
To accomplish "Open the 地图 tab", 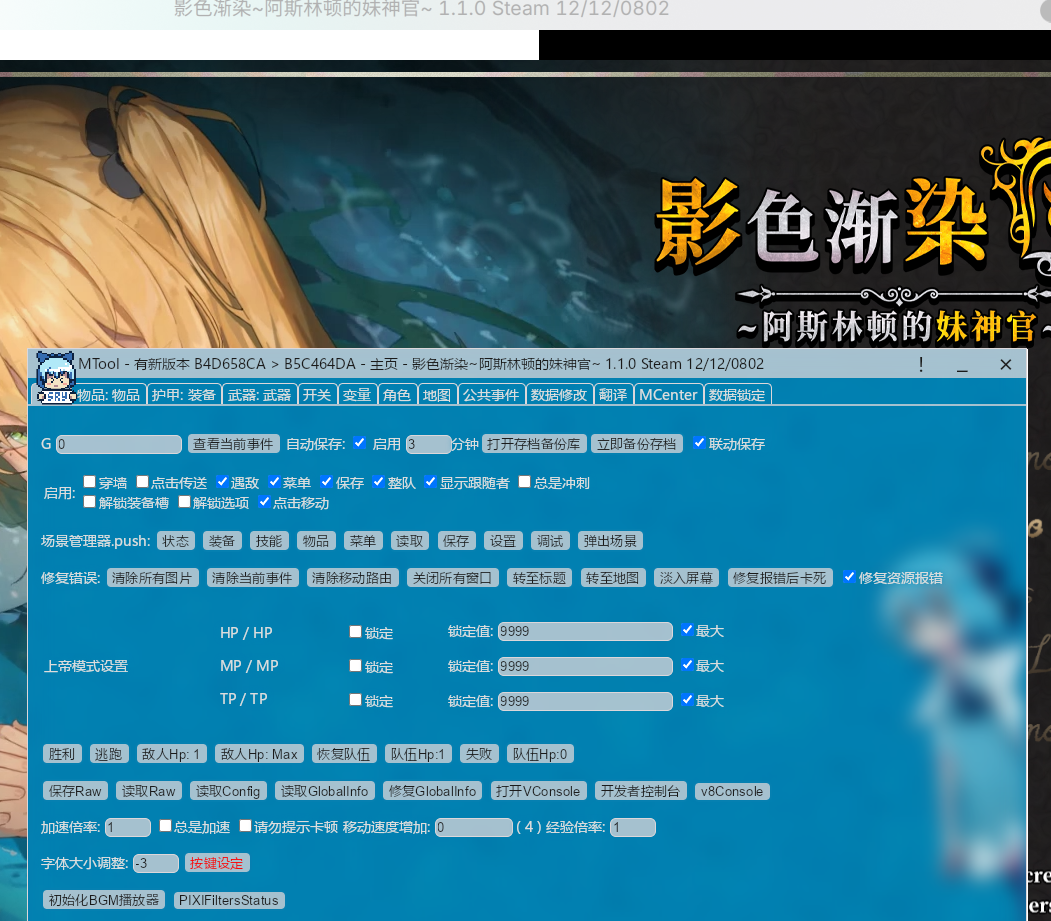I will pyautogui.click(x=437, y=394).
